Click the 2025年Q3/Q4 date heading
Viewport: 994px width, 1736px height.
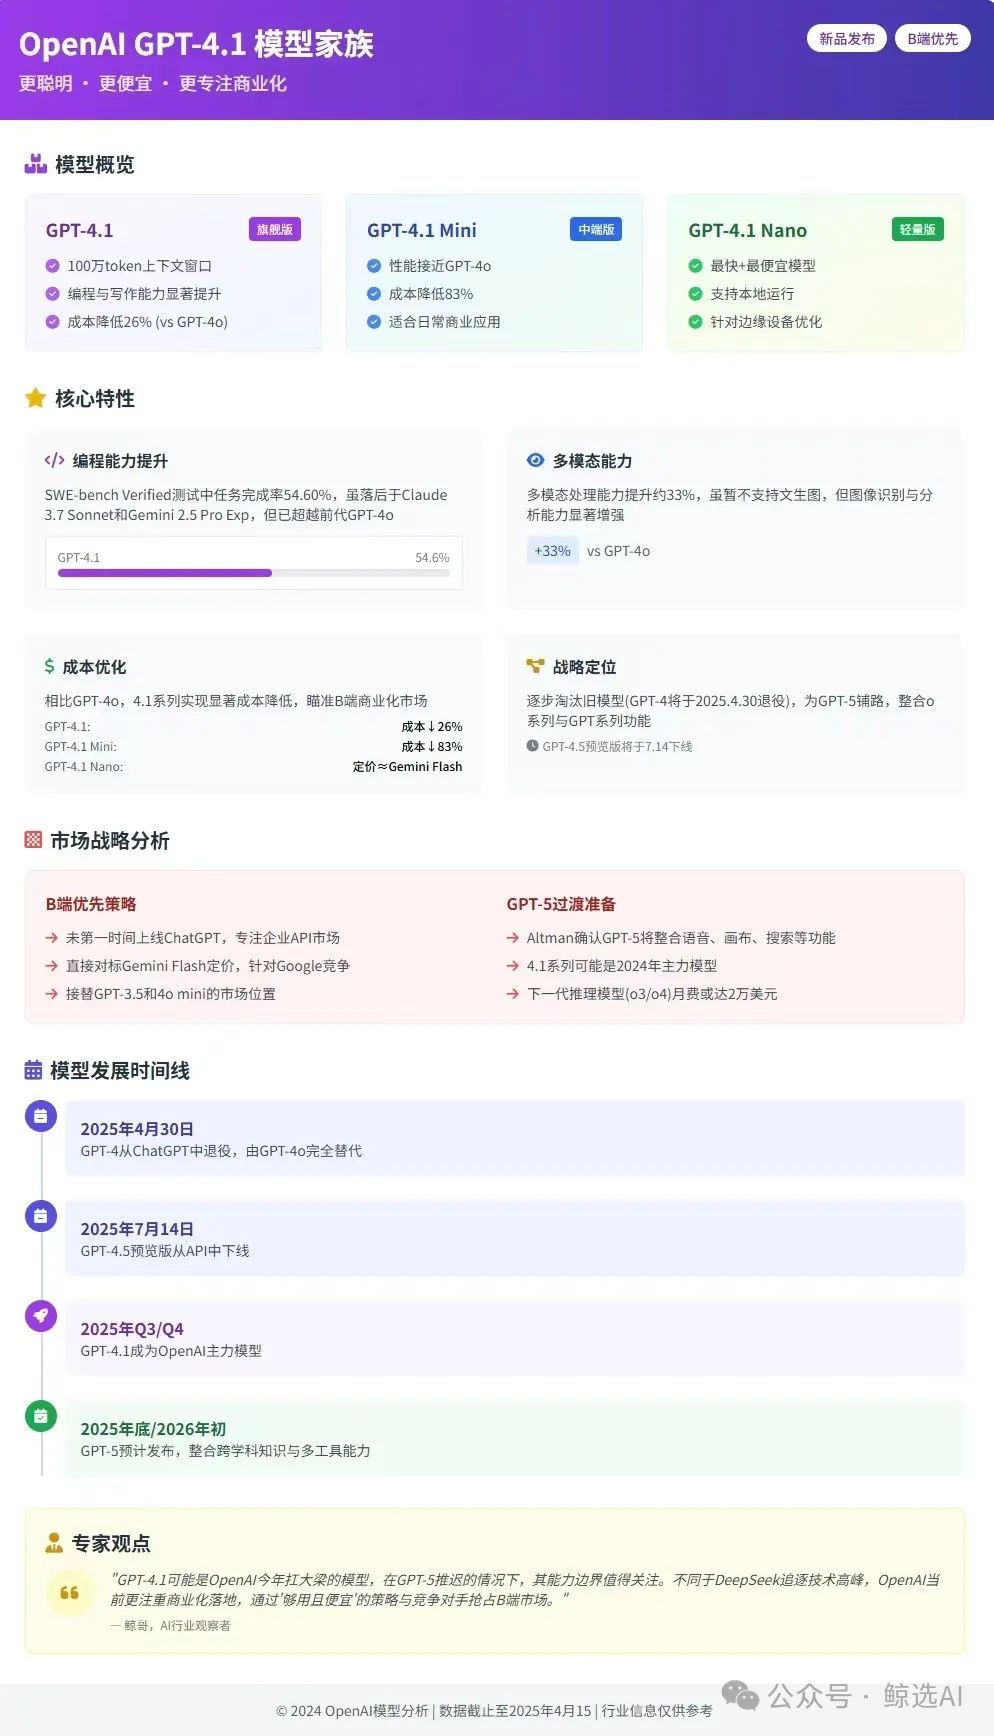[x=132, y=1329]
